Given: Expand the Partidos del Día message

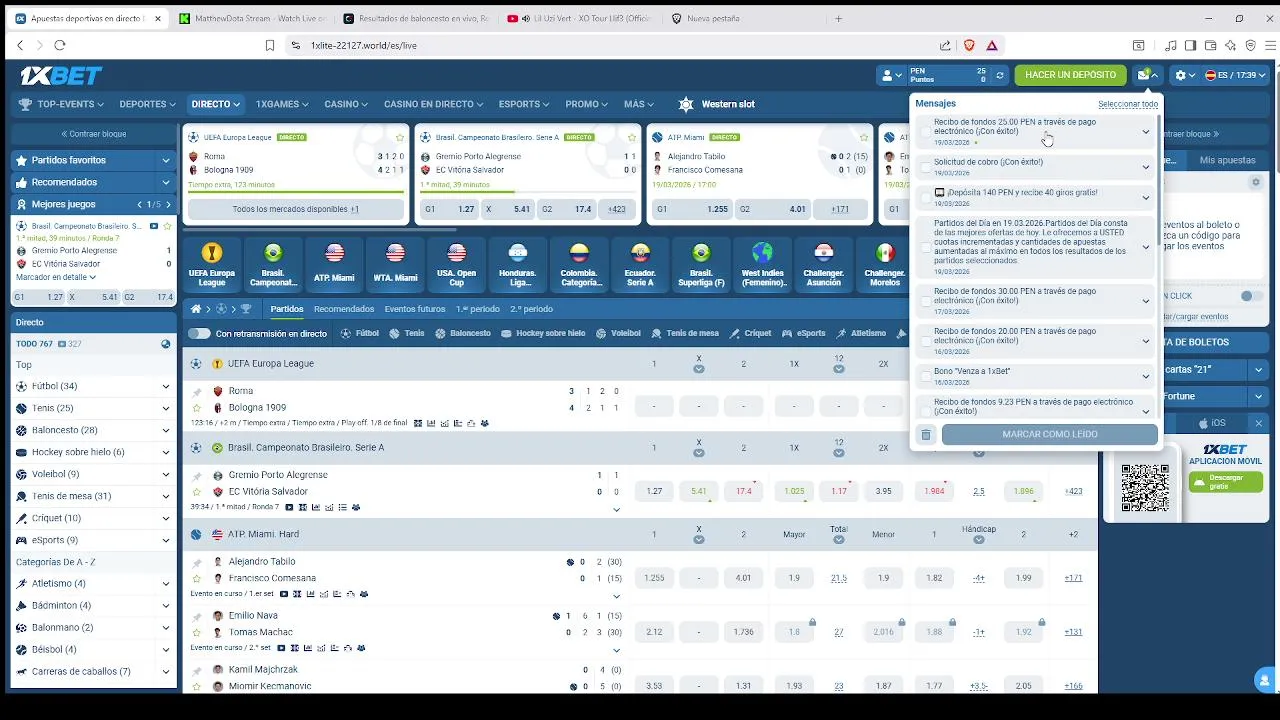Looking at the screenshot, I should coord(1146,248).
